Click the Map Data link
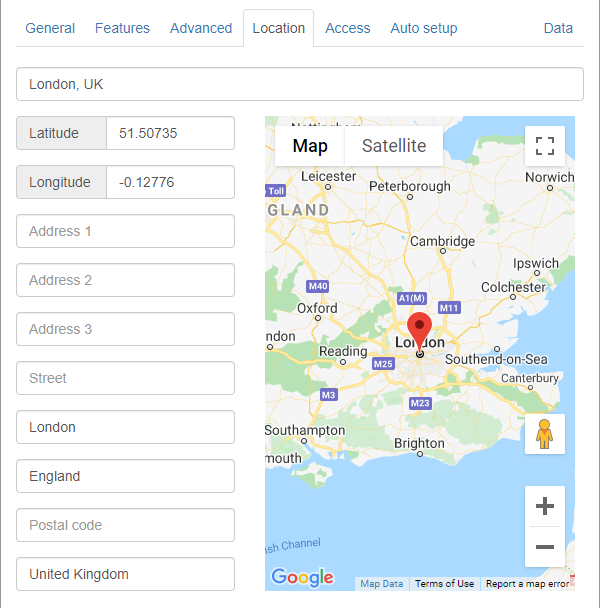600x608 pixels. [x=382, y=584]
